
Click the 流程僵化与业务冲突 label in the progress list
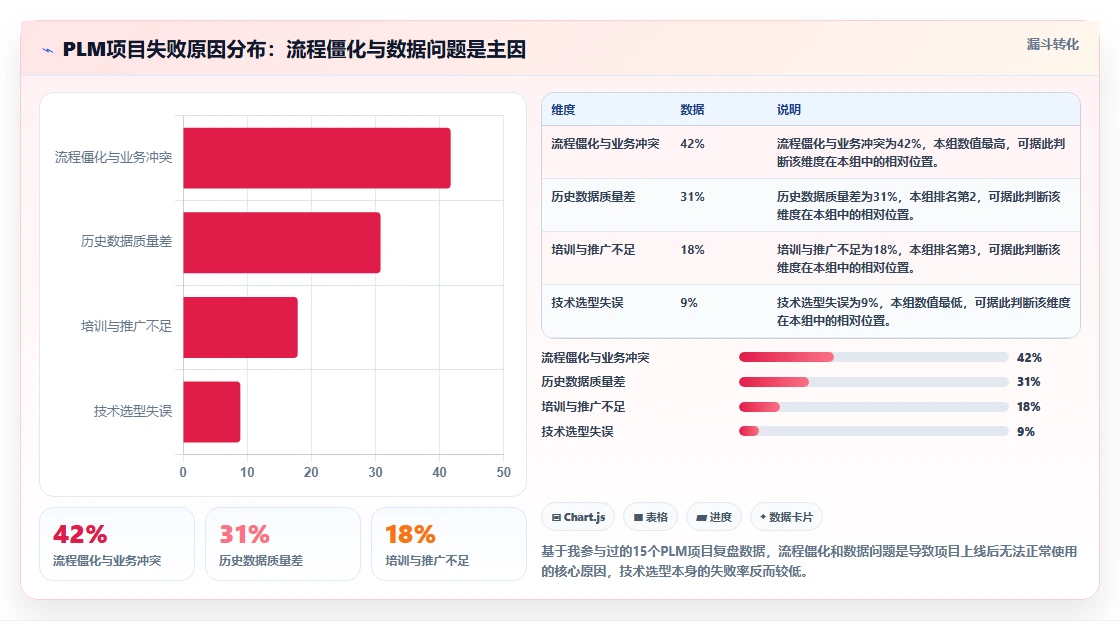pos(595,357)
